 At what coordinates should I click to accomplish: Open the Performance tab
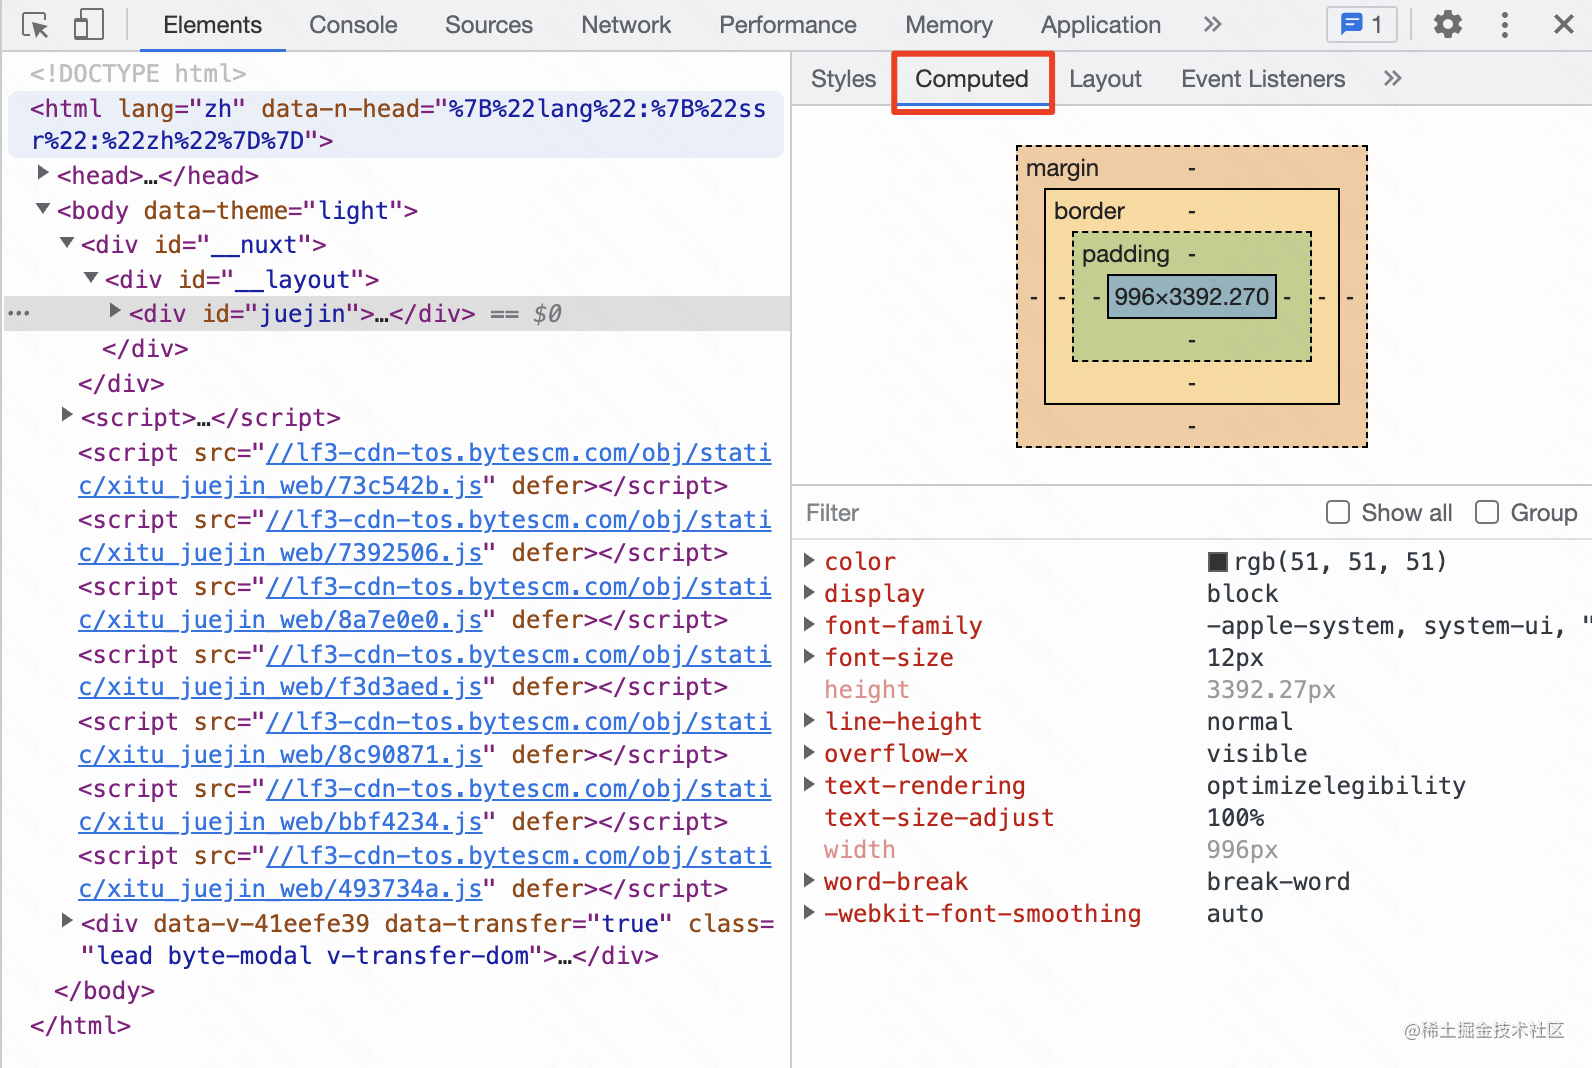[x=788, y=25]
